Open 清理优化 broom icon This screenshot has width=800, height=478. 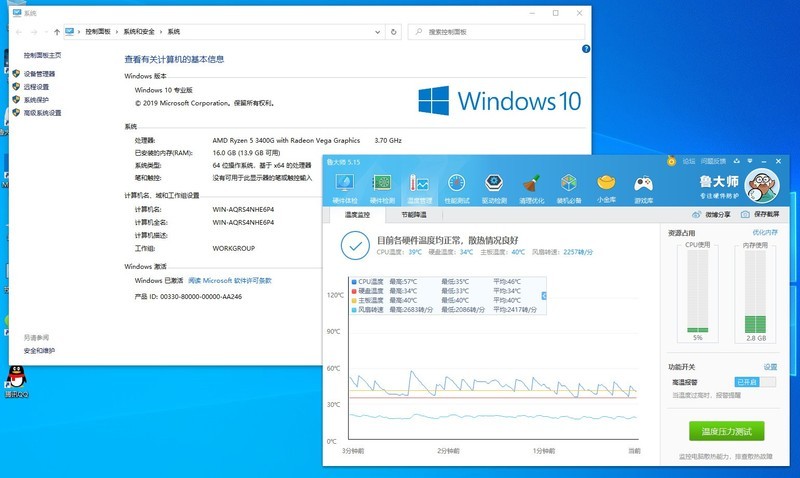532,188
